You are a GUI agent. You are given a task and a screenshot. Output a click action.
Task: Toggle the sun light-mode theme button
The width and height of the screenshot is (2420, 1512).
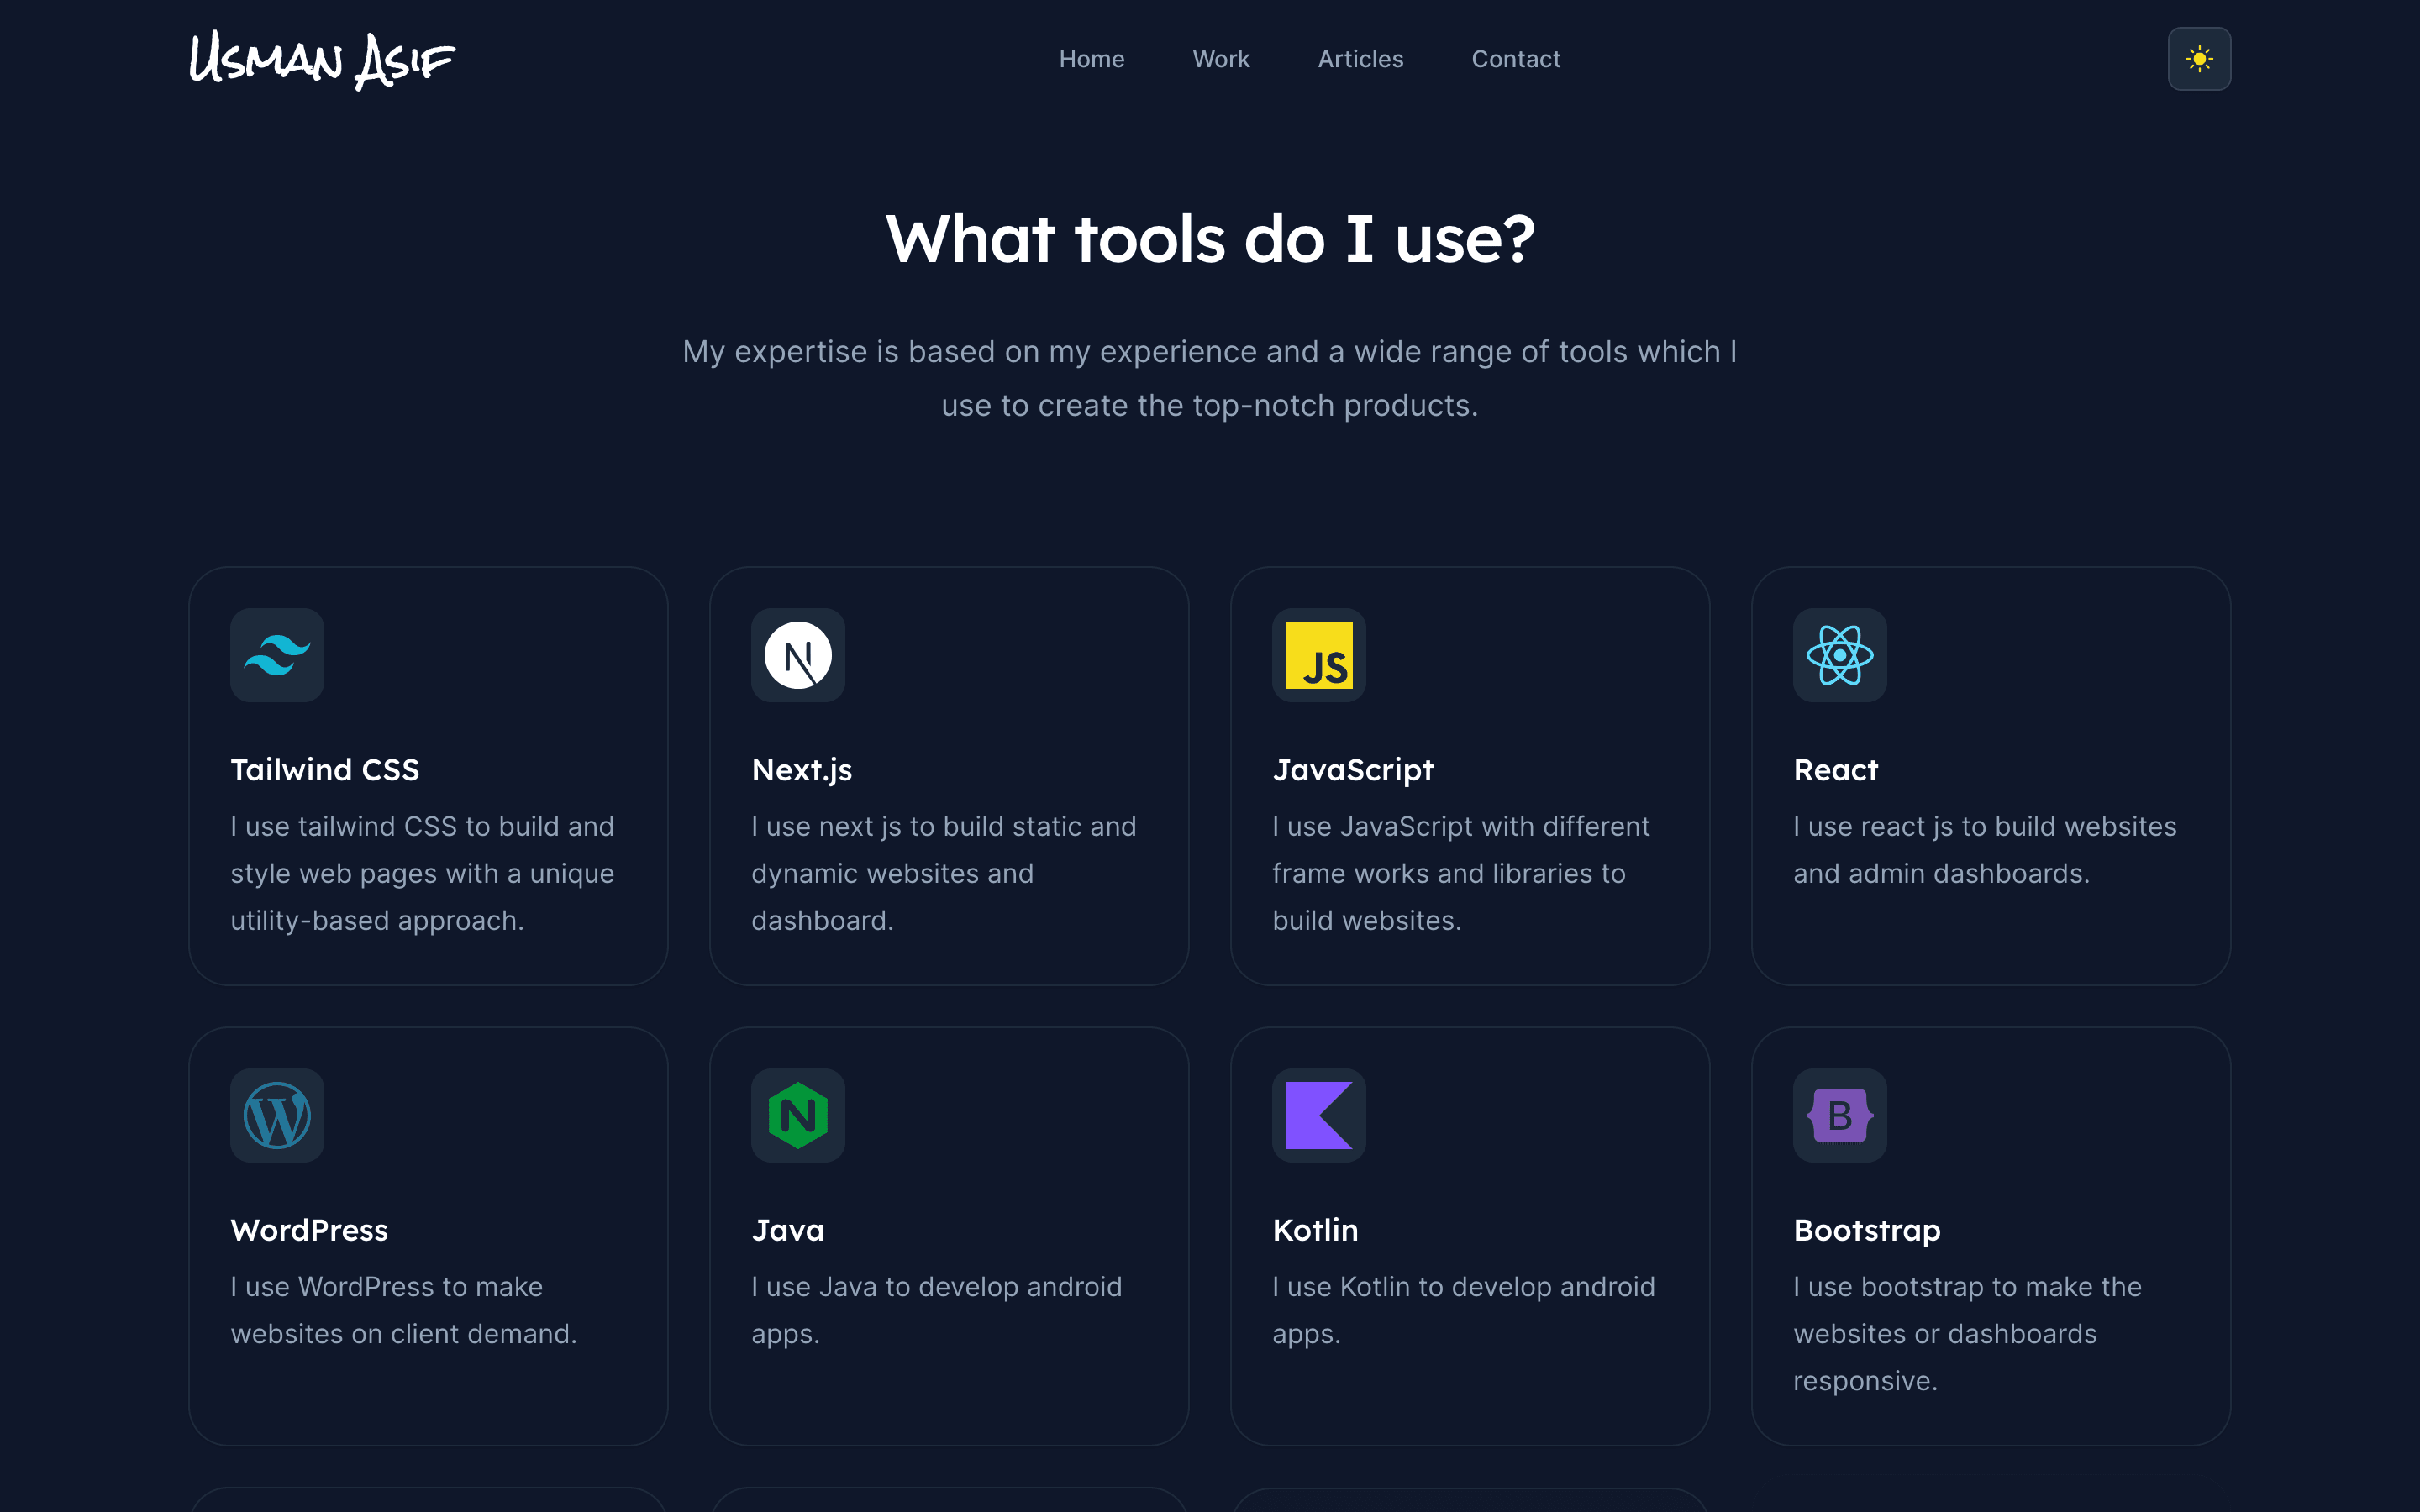click(2199, 59)
